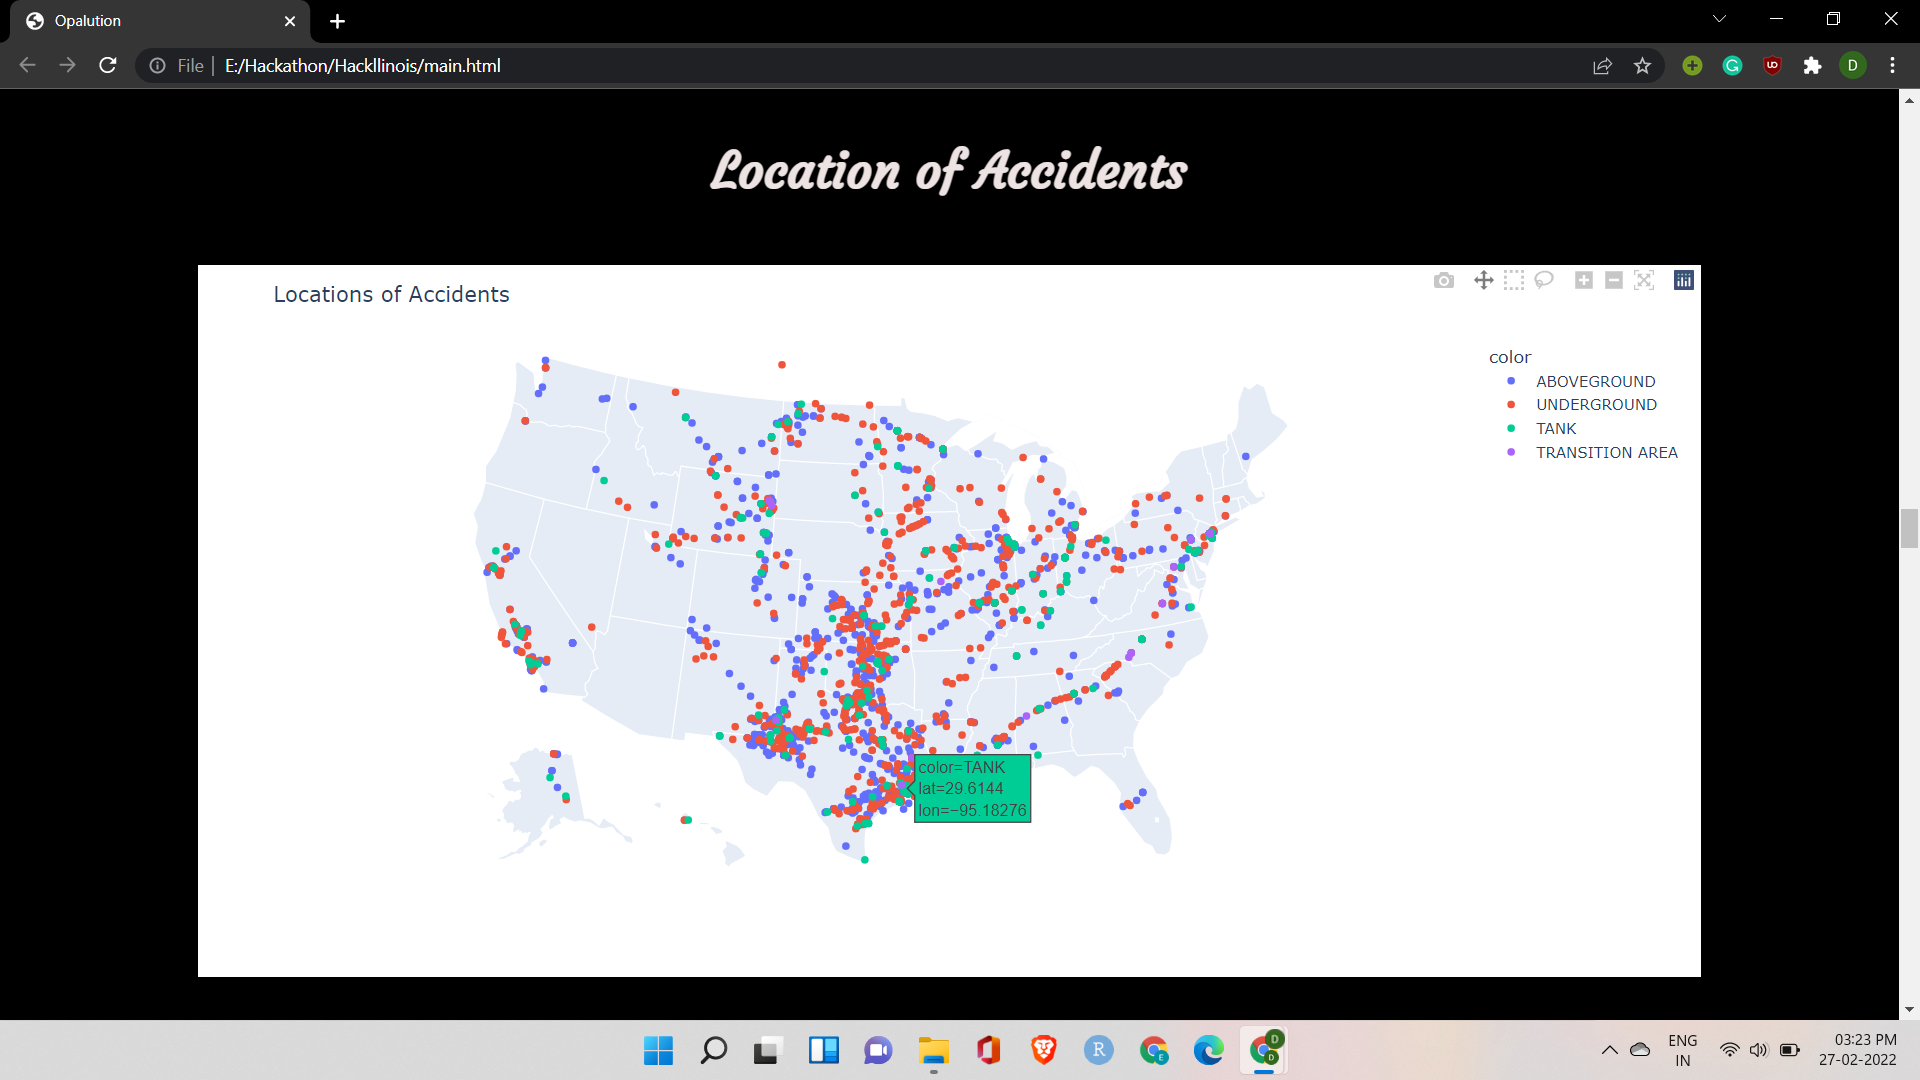
Task: Open a new browser tab
Action: (337, 21)
